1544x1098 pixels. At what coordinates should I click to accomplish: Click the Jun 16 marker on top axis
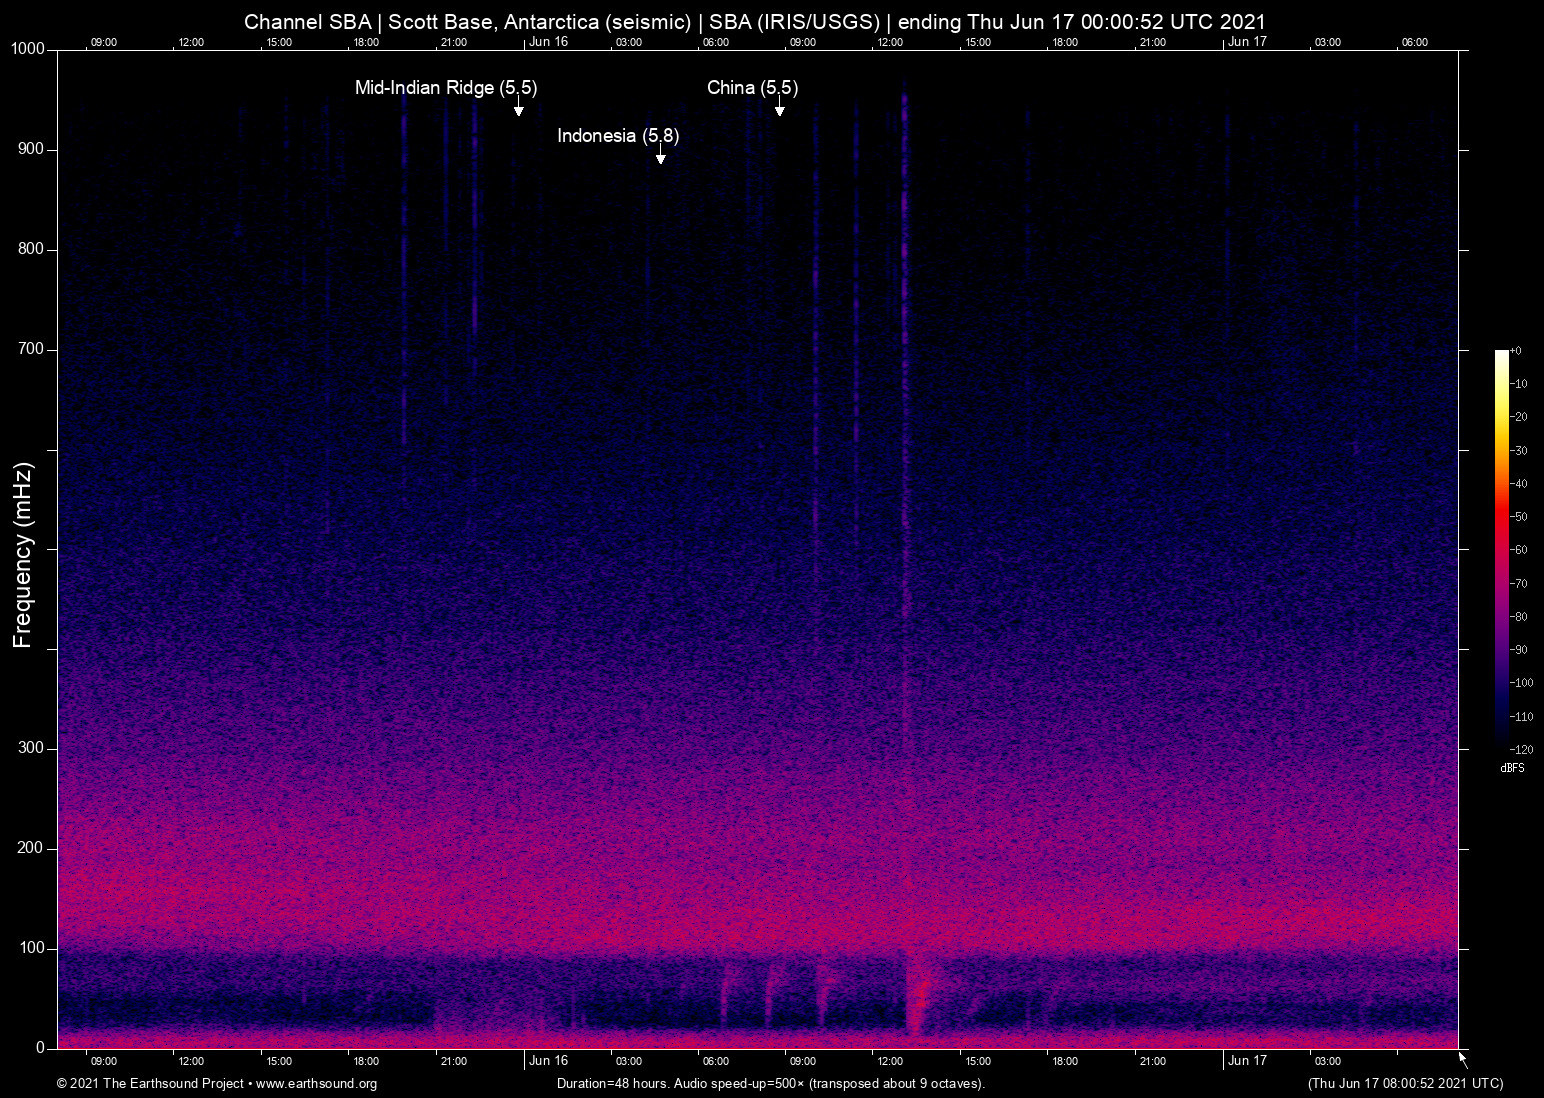[x=548, y=42]
